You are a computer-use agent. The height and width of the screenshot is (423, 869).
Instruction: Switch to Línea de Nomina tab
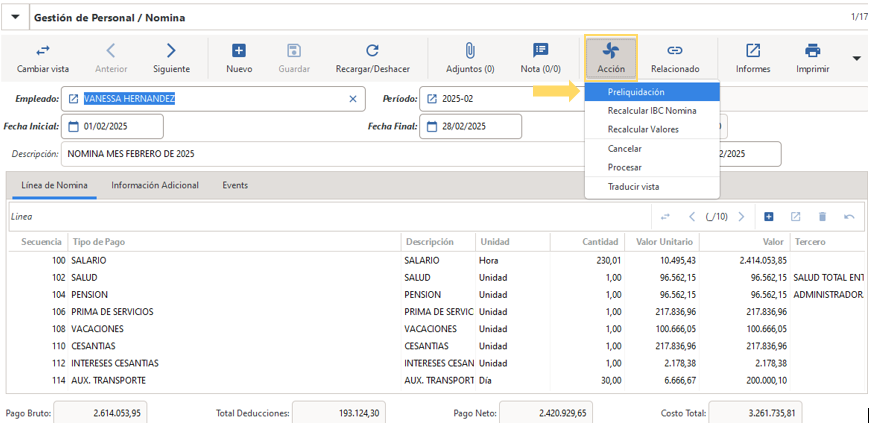point(54,185)
